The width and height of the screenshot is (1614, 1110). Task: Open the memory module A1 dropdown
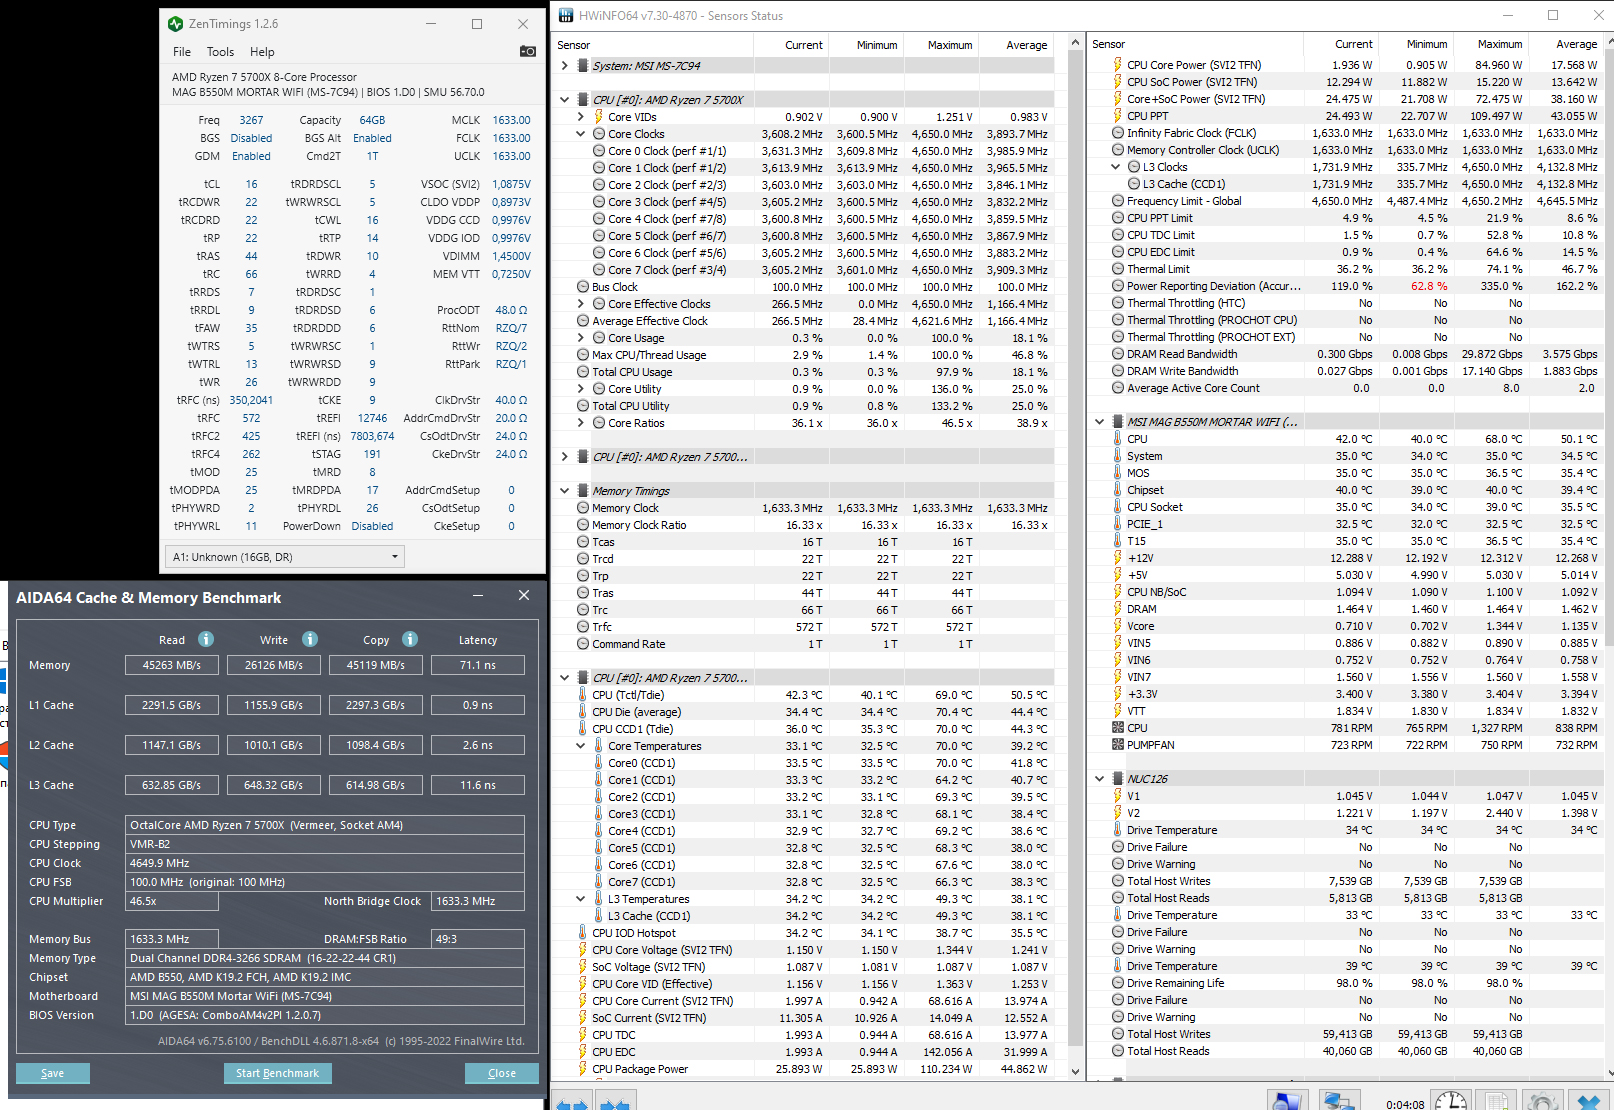[285, 557]
